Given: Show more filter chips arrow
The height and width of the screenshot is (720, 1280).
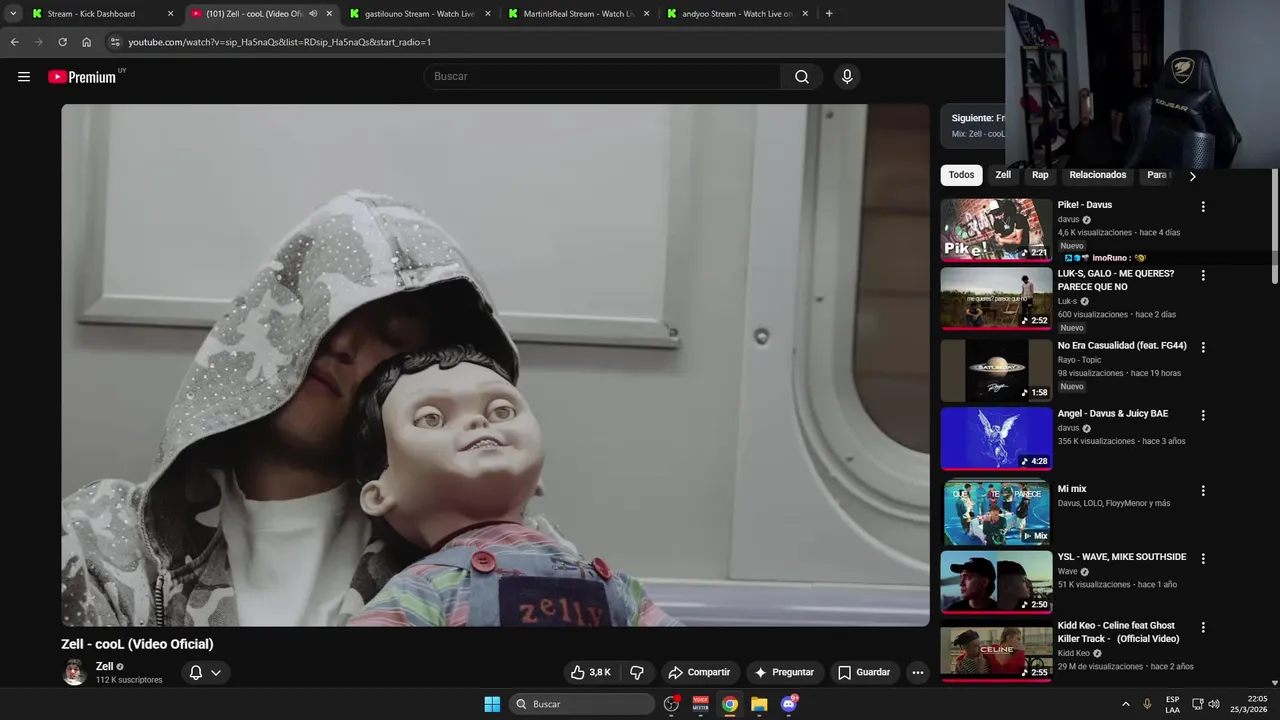Looking at the screenshot, I should click(x=1192, y=176).
